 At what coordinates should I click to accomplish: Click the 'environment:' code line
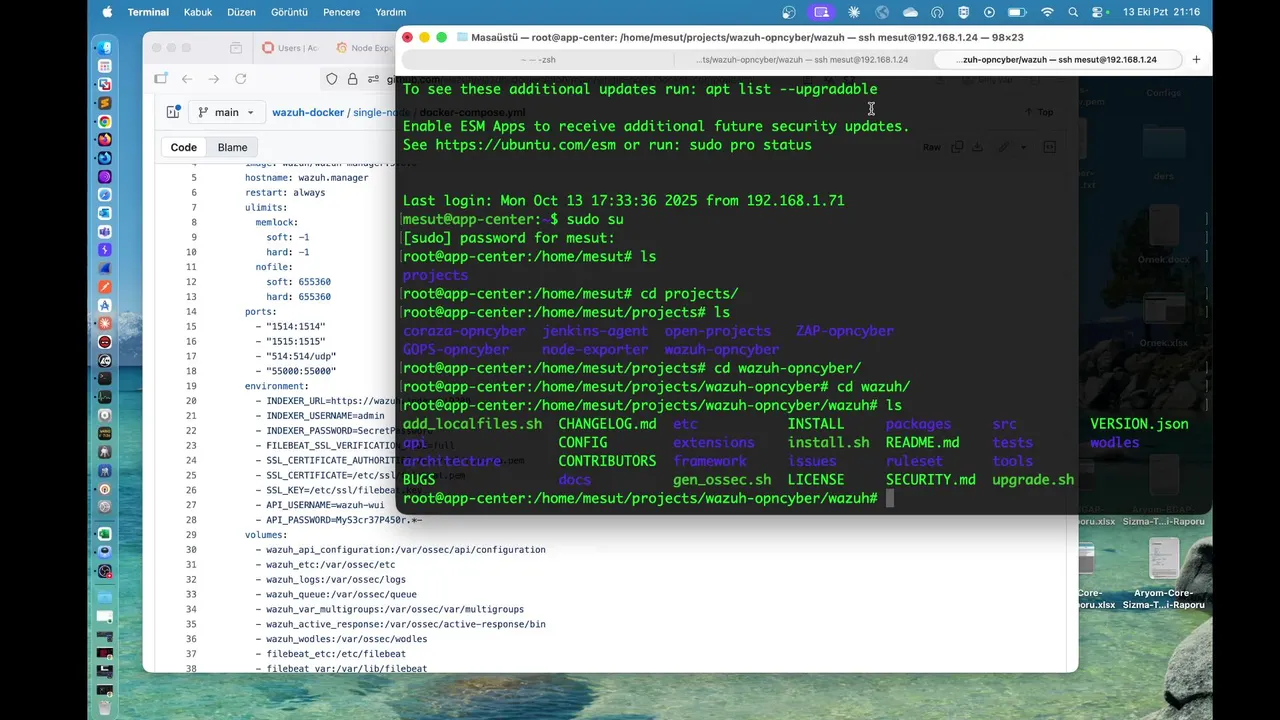(x=276, y=386)
